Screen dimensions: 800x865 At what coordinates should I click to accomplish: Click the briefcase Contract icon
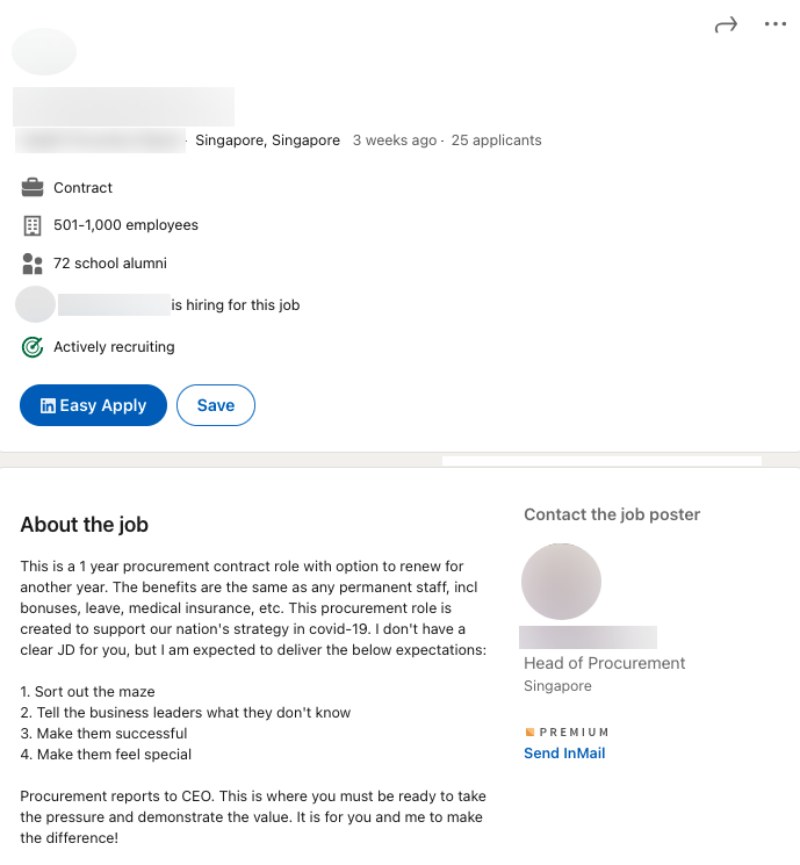[x=33, y=187]
